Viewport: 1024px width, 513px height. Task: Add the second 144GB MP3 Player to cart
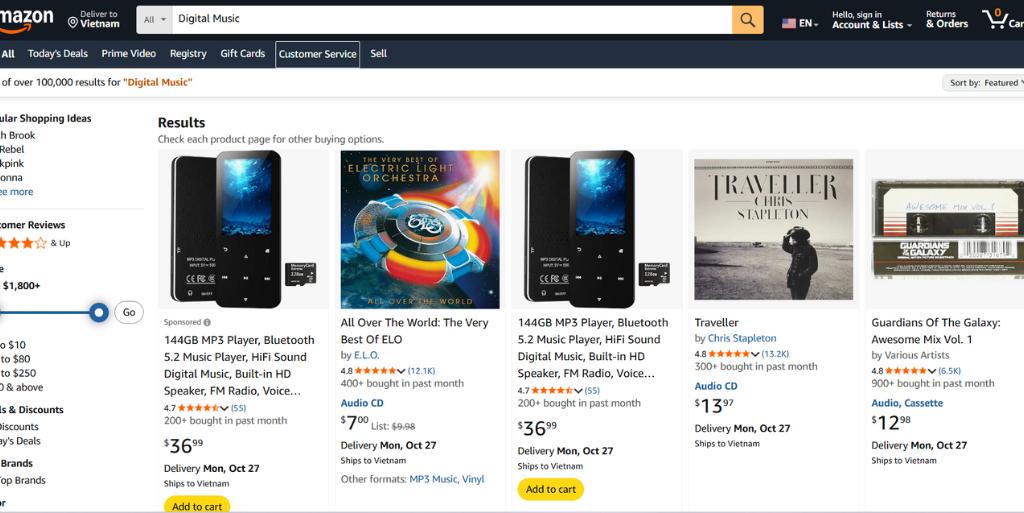[x=550, y=489]
